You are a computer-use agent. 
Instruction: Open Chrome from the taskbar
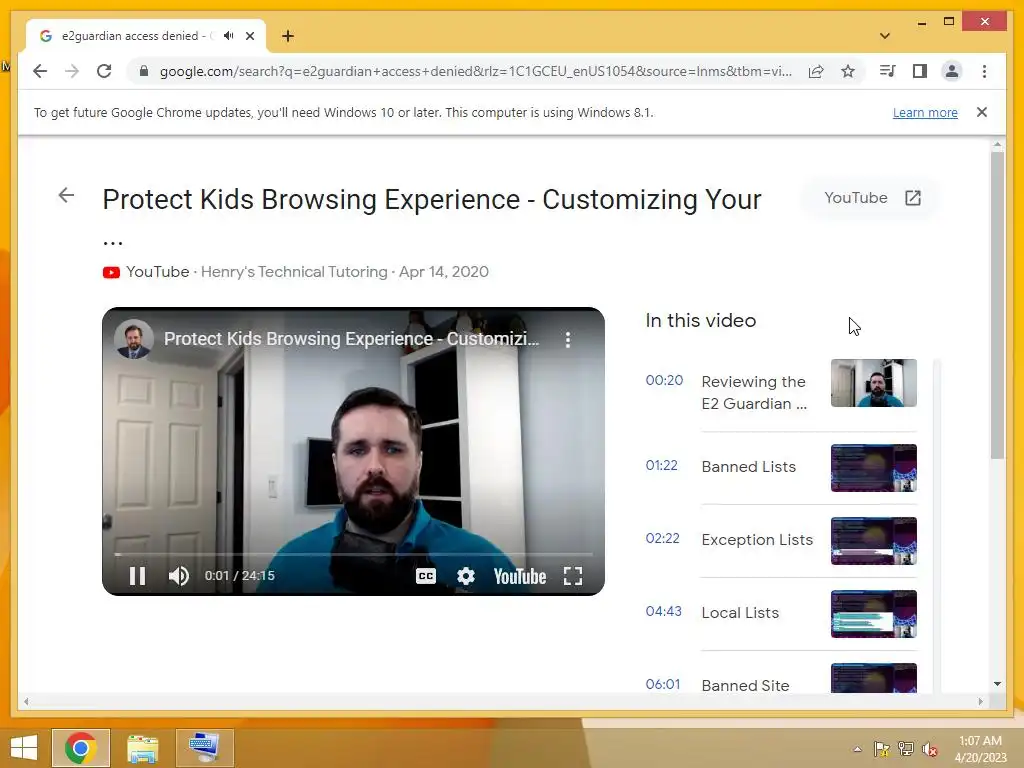[81, 748]
